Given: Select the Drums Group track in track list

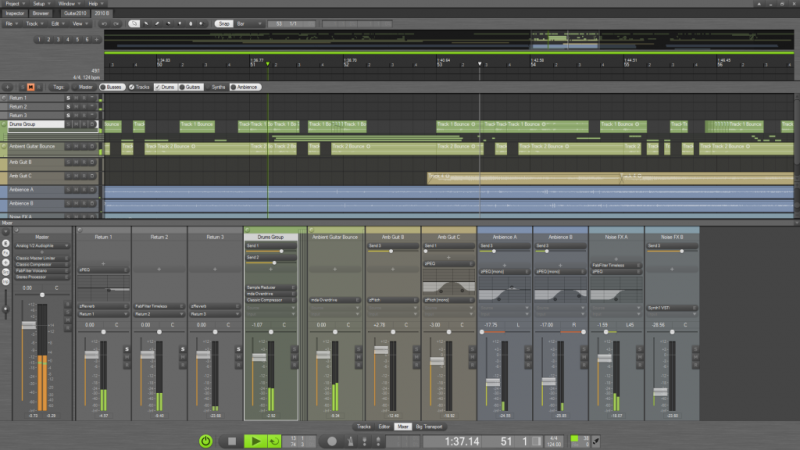Looking at the screenshot, I should [x=36, y=124].
